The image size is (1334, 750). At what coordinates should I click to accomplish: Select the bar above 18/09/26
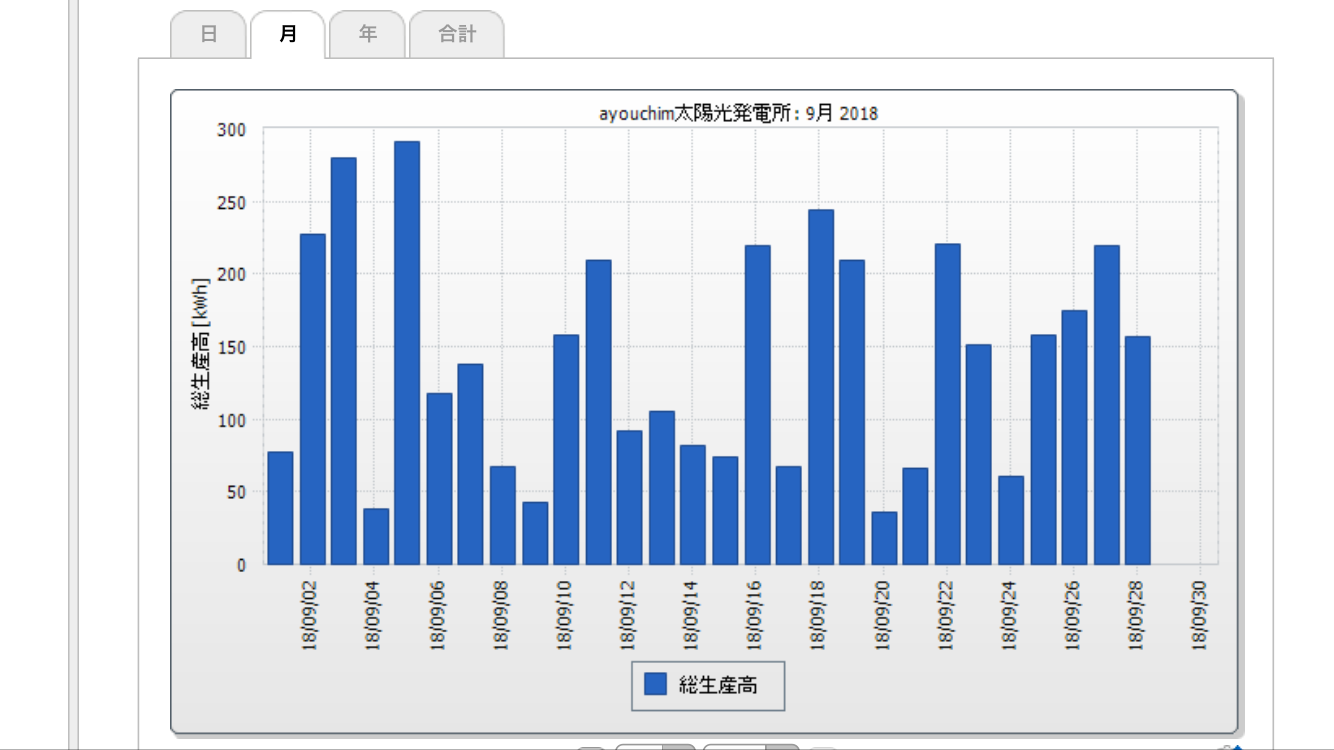(1074, 438)
